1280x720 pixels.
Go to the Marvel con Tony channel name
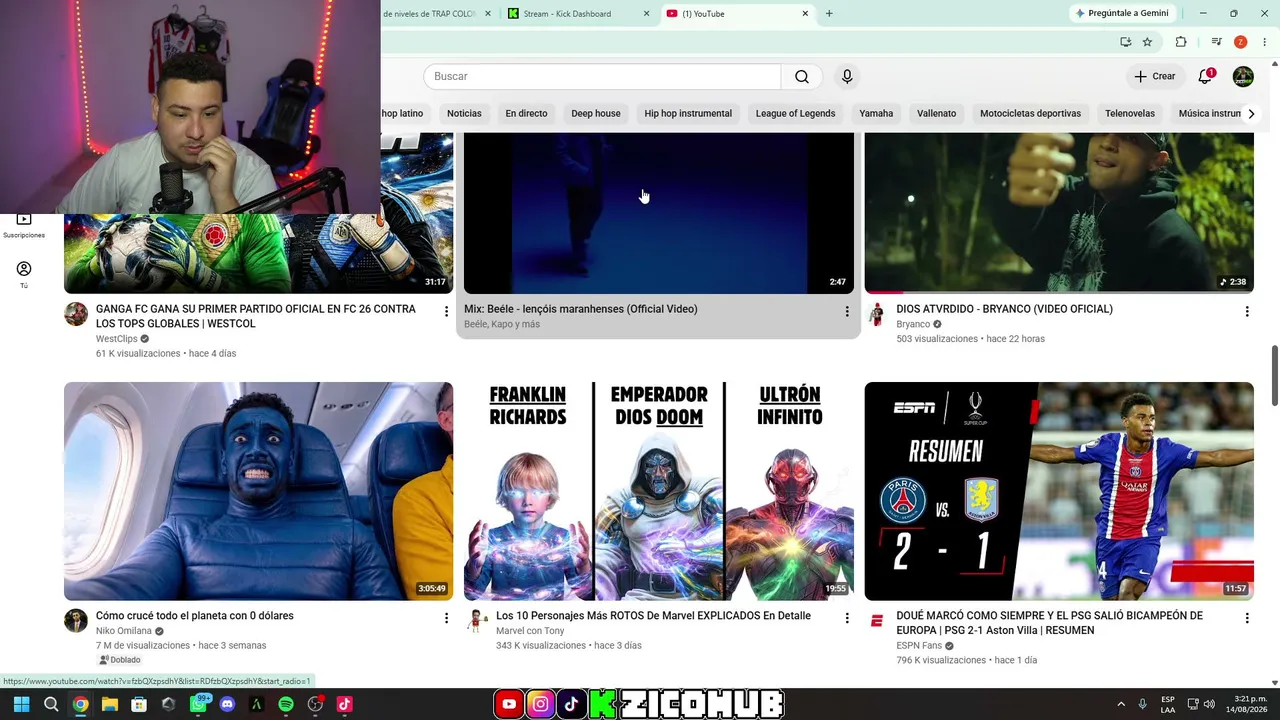coord(530,631)
